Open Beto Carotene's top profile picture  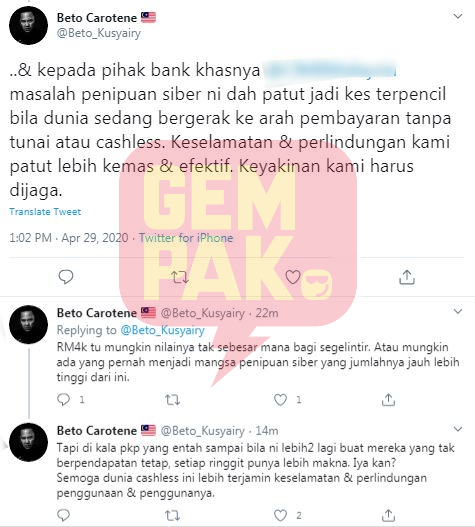tap(28, 26)
